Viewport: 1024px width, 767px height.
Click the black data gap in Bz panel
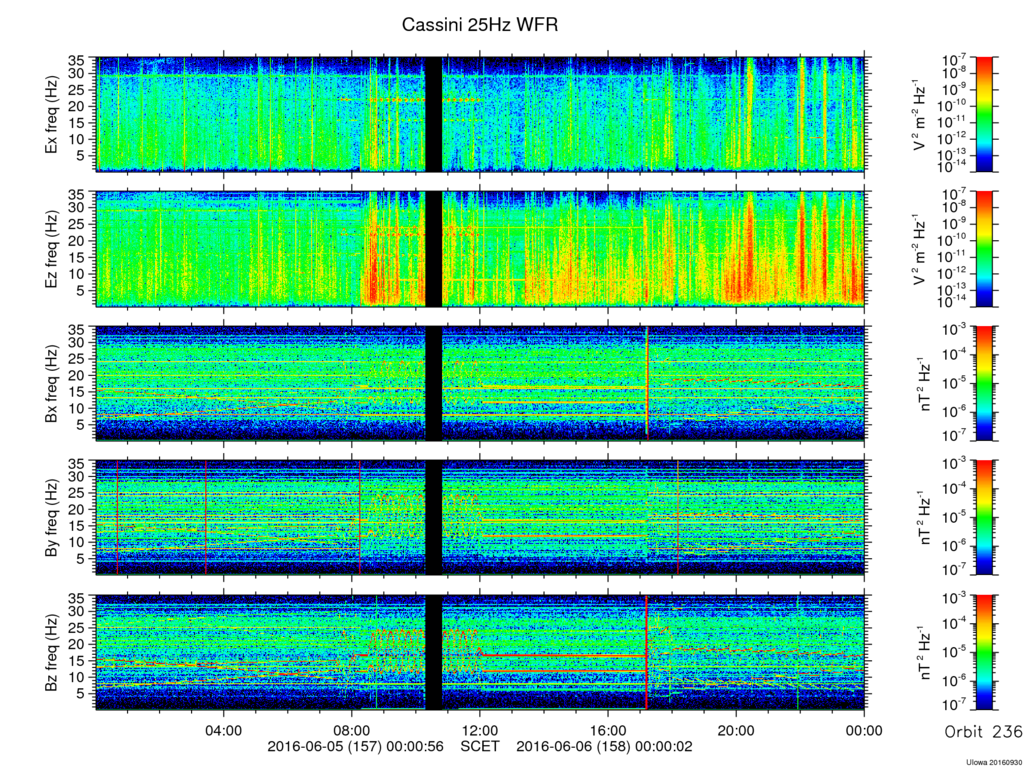[434, 653]
